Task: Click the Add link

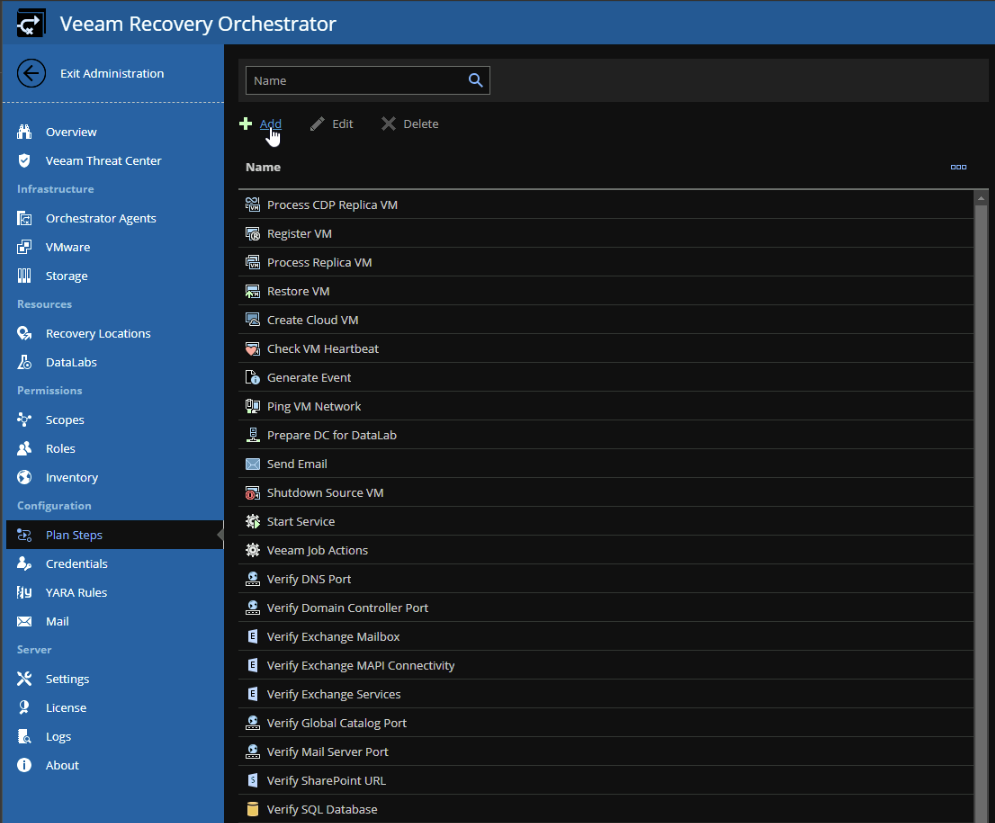Action: 270,124
